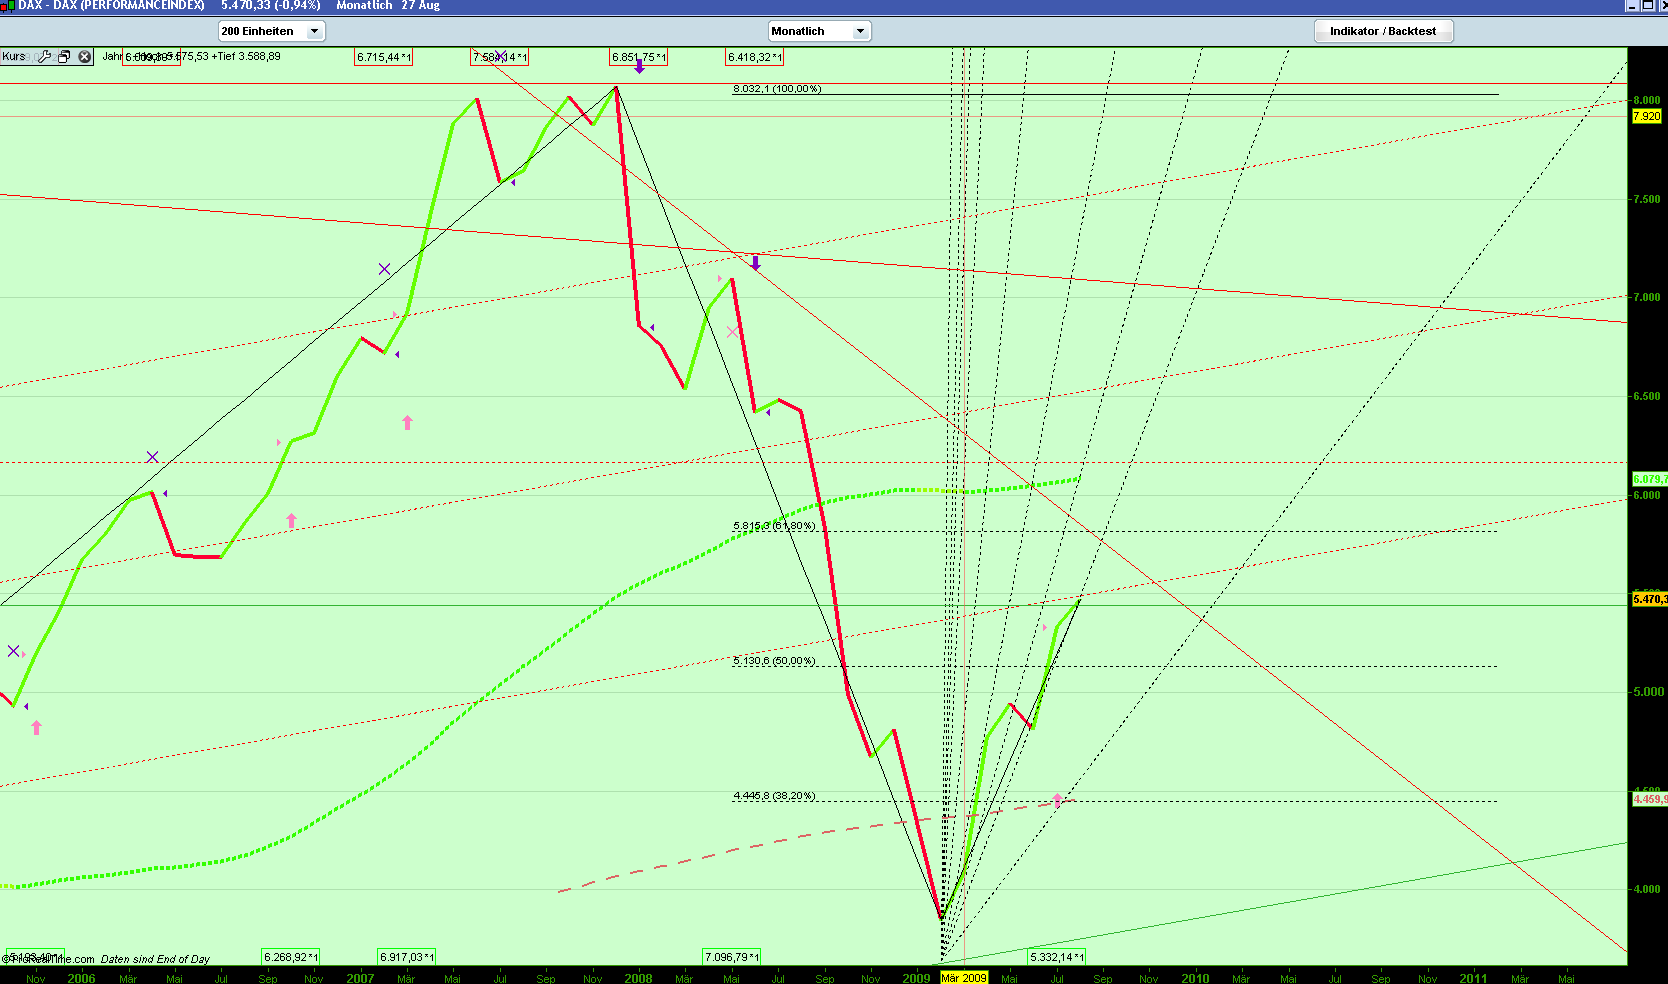Open indicator settings with the wrench icon
The width and height of the screenshot is (1668, 984).
coord(44,56)
